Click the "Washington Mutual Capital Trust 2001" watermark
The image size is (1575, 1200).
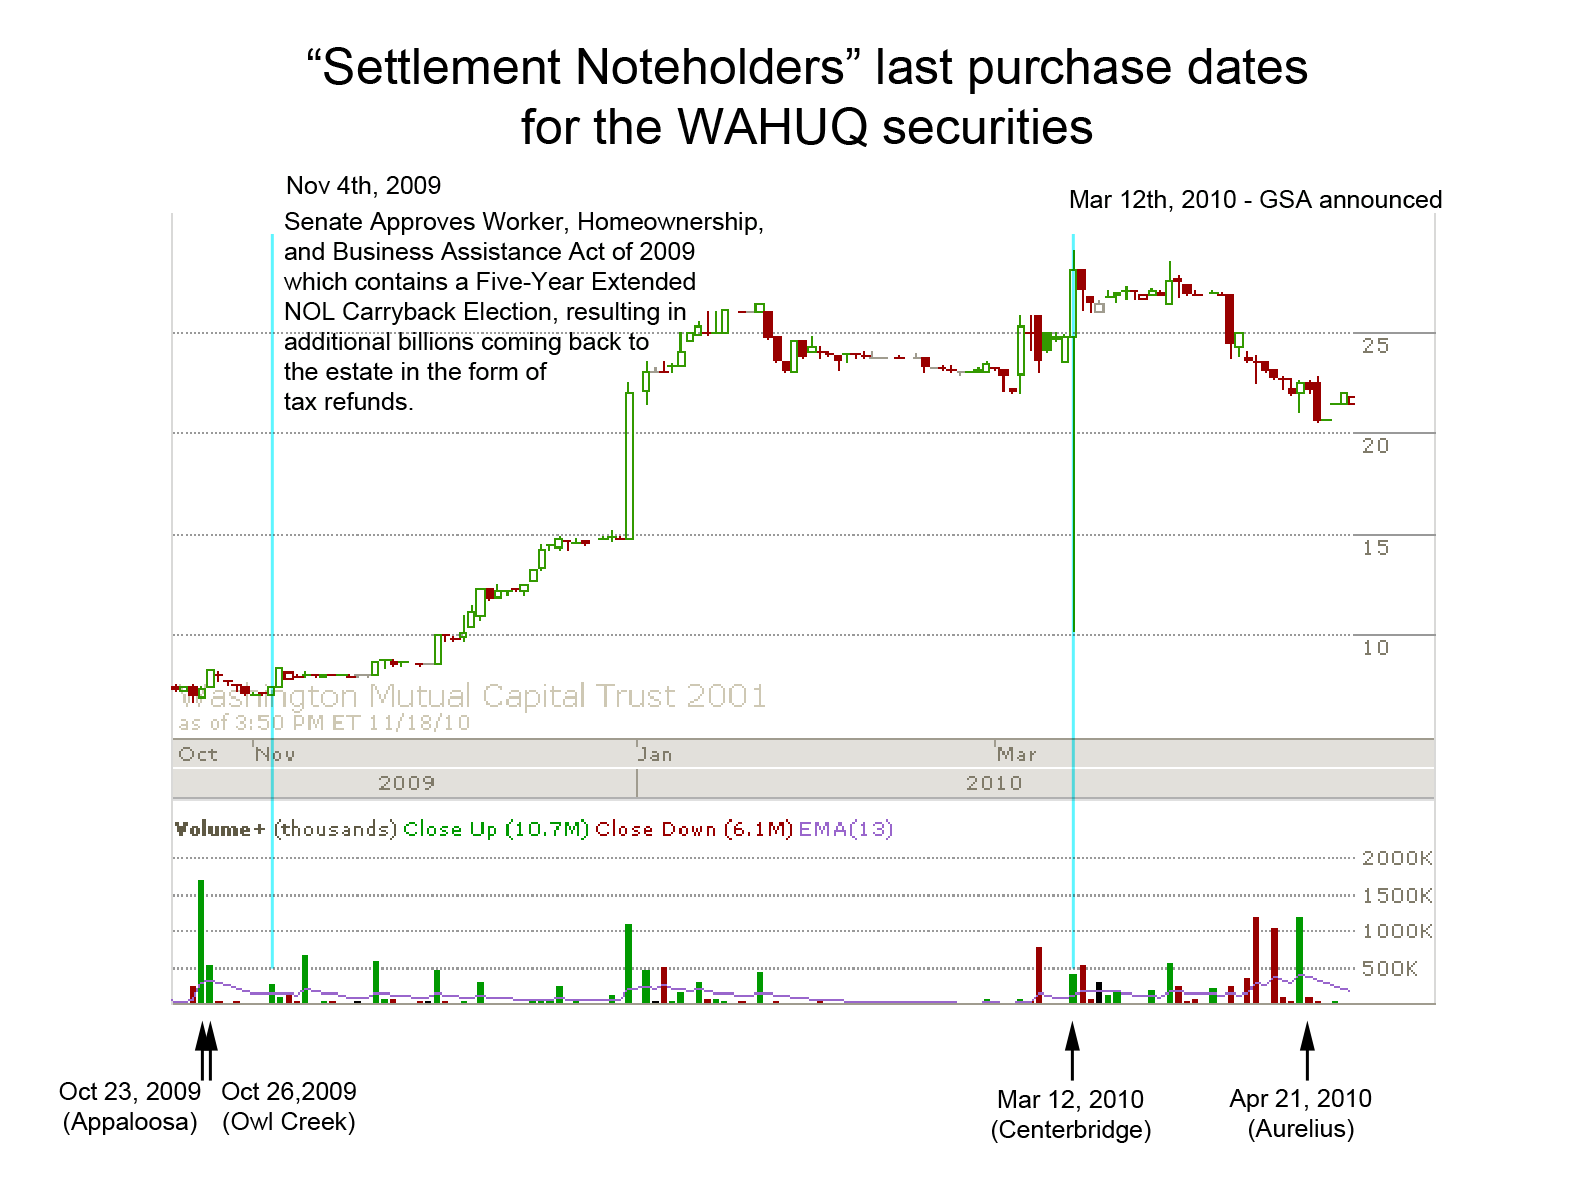(473, 696)
